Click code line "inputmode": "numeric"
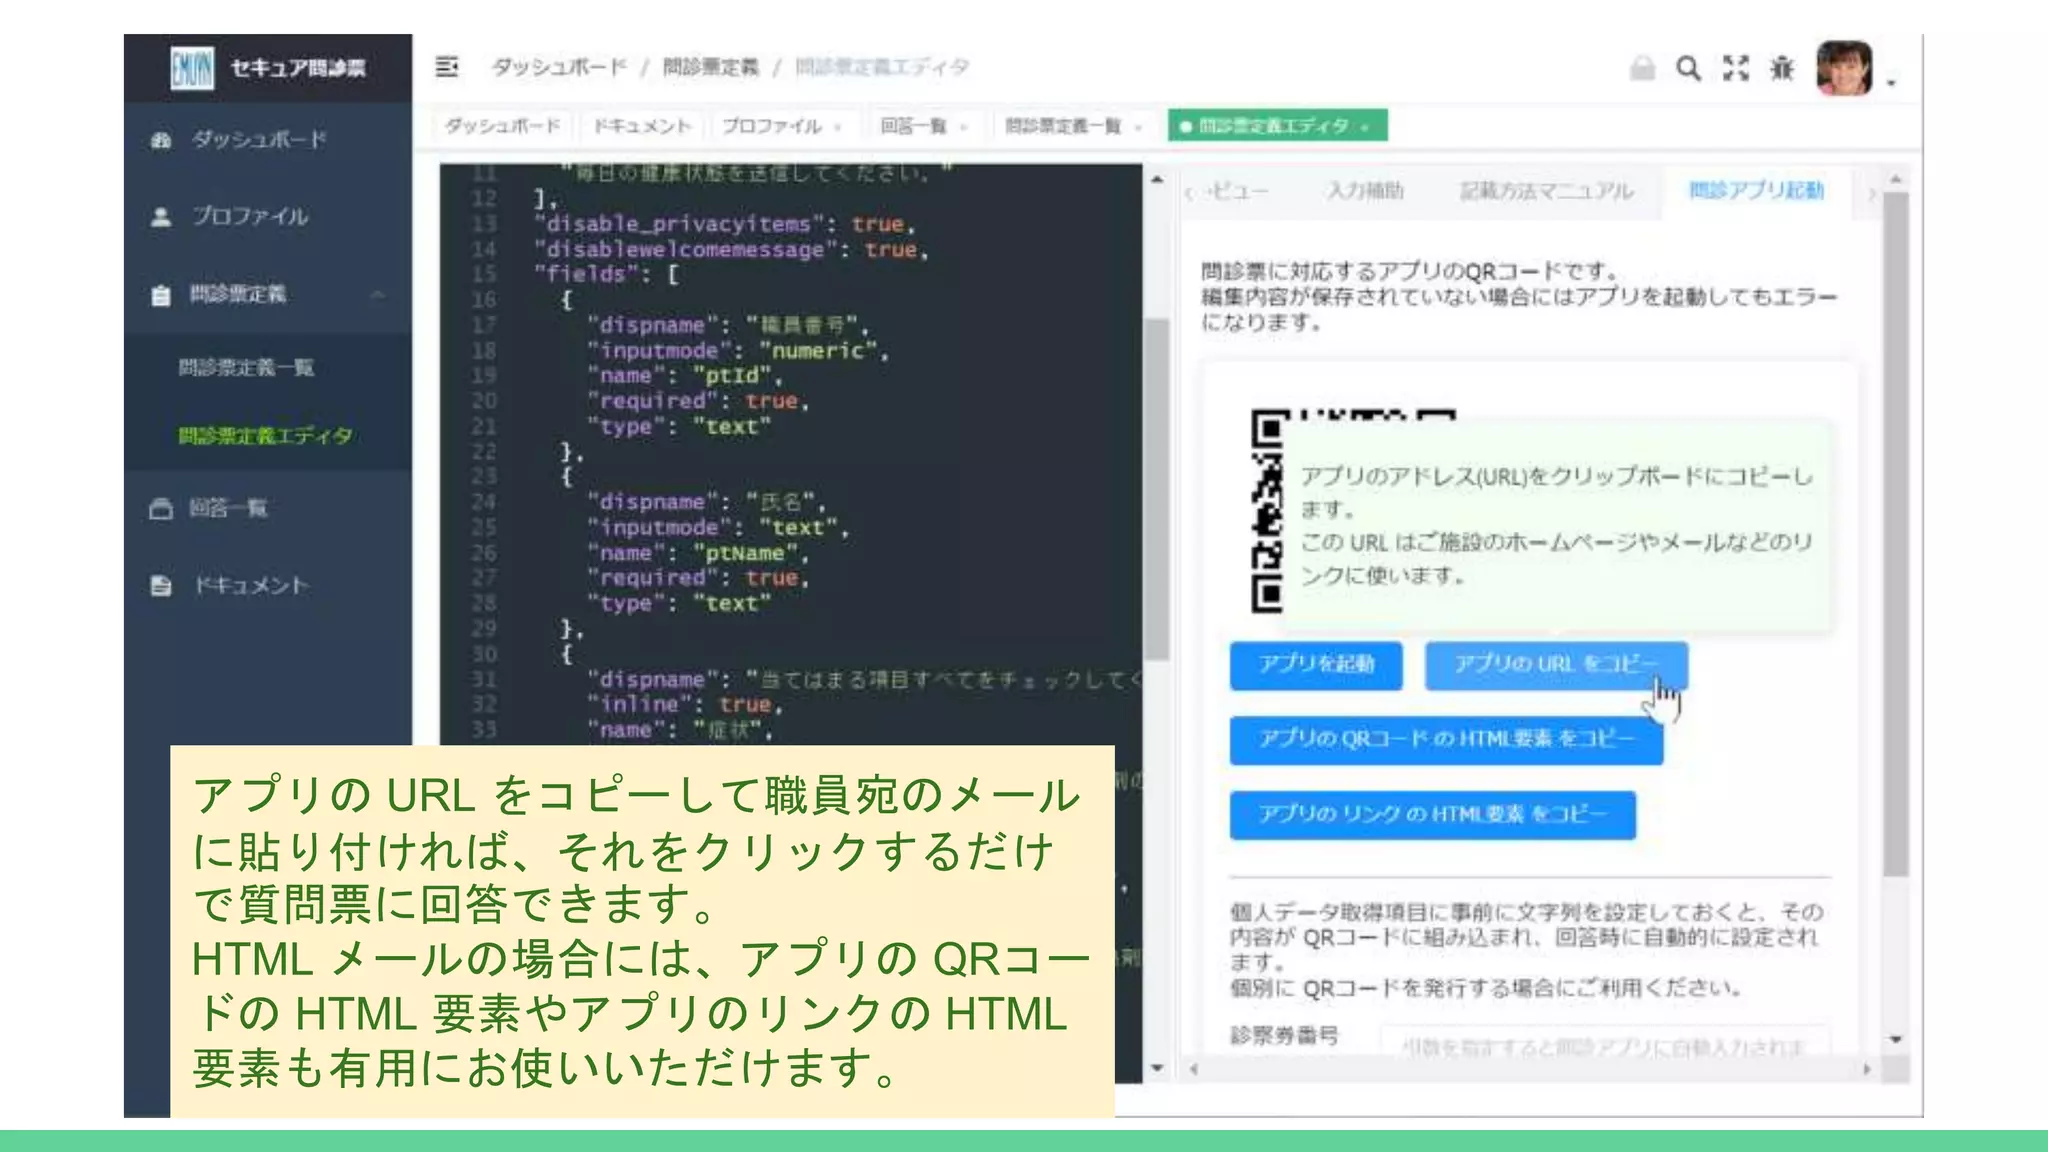Screen dimensions: 2048x1152 click(x=738, y=351)
